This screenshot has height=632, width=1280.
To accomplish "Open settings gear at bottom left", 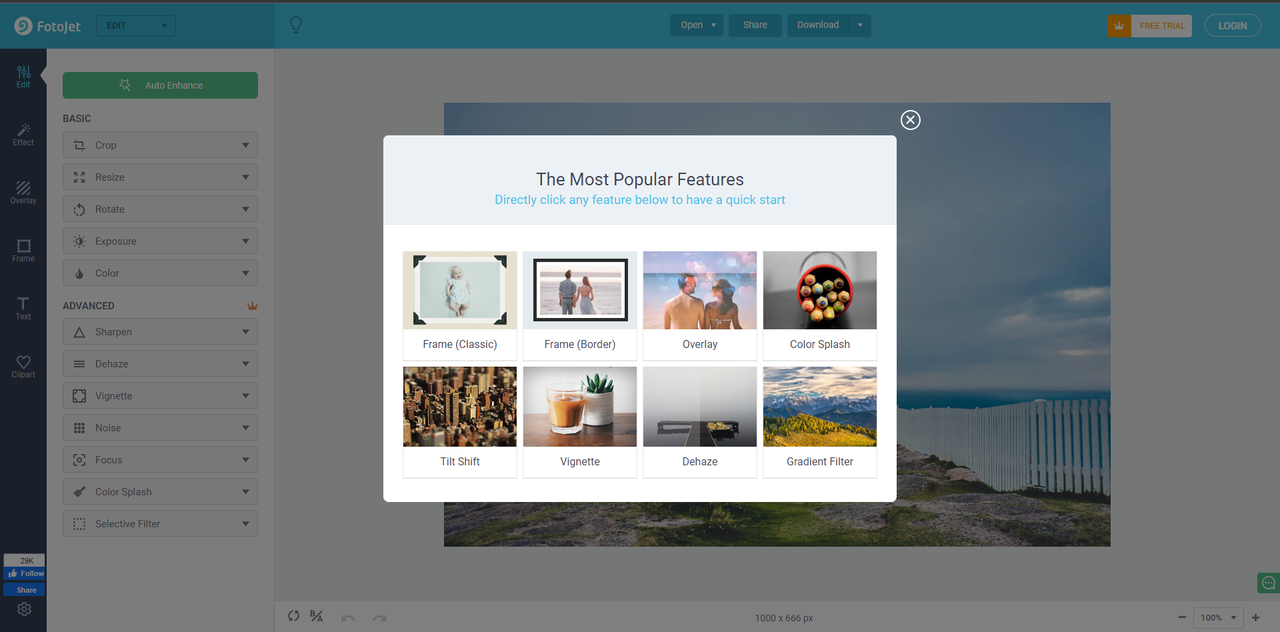I will point(24,609).
